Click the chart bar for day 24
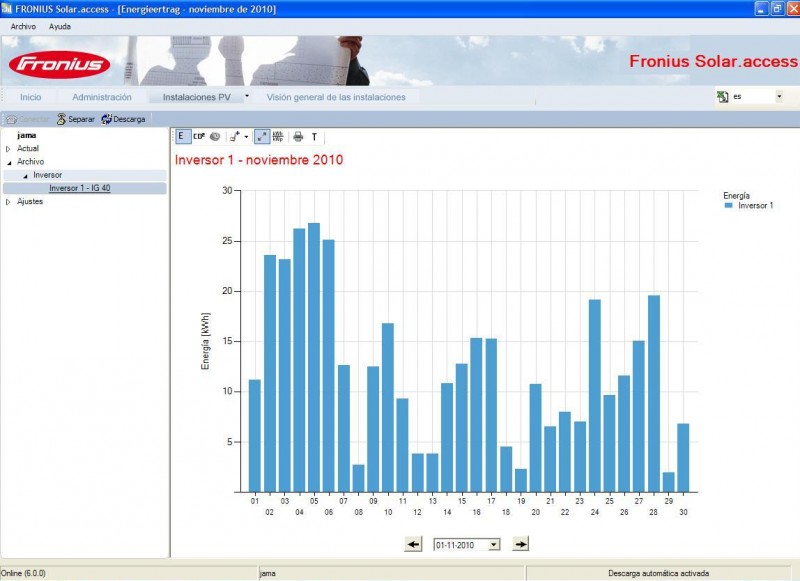 click(x=595, y=395)
